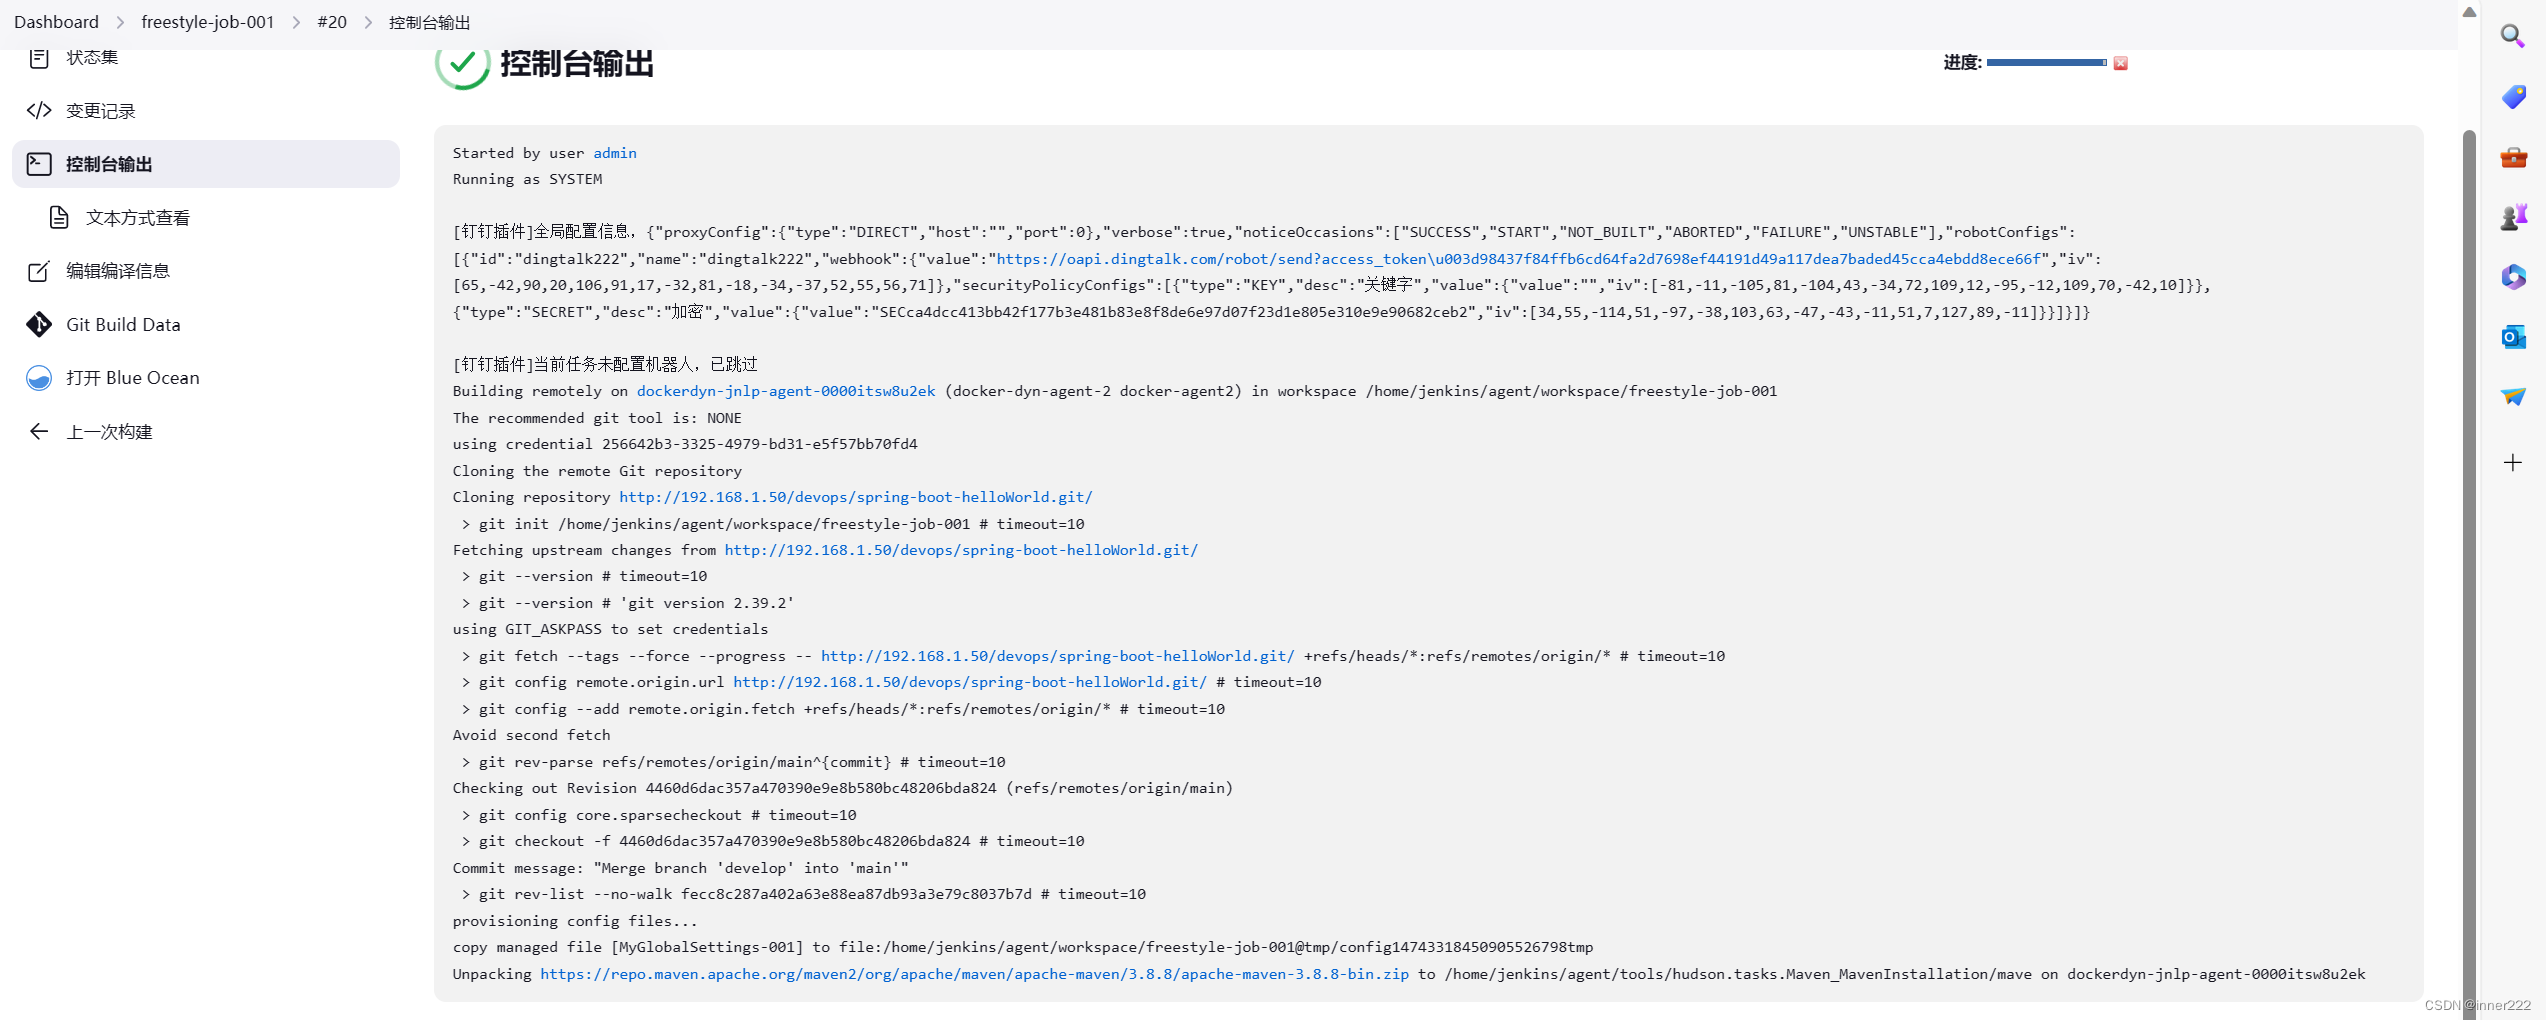The height and width of the screenshot is (1020, 2546).
Task: Click 'The recommended git tool is: NONE'
Action: 597,418
